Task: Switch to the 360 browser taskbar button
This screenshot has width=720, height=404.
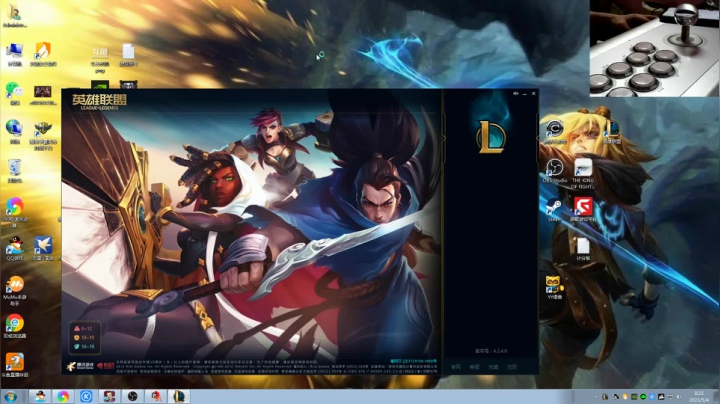Action: pyautogui.click(x=63, y=396)
